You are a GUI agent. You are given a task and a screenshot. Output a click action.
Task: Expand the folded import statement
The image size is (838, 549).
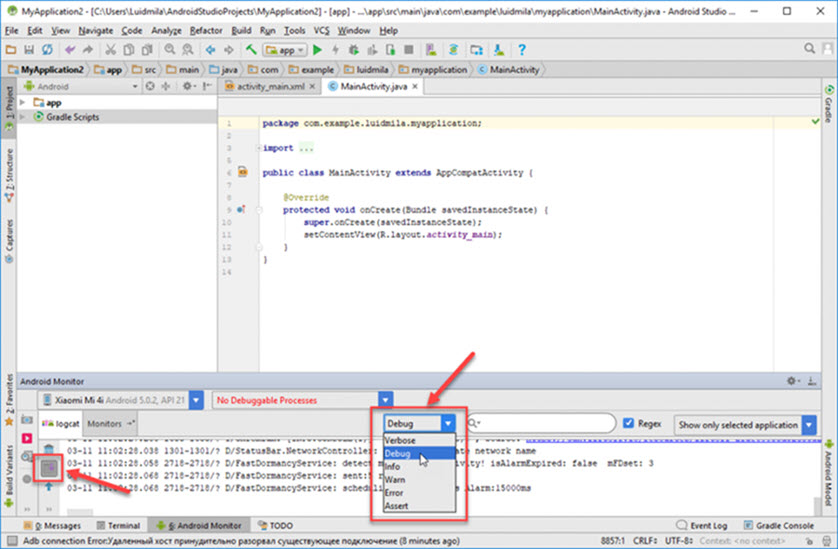pos(259,148)
